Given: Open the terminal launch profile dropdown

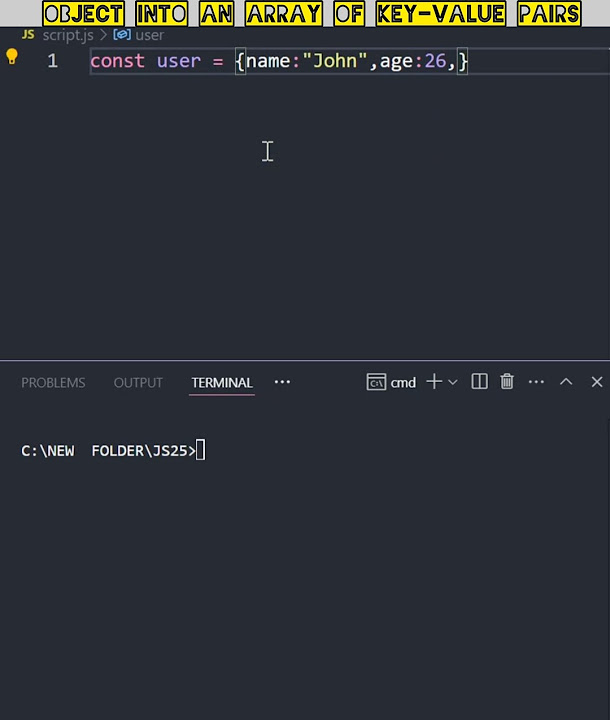Looking at the screenshot, I should pyautogui.click(x=452, y=382).
